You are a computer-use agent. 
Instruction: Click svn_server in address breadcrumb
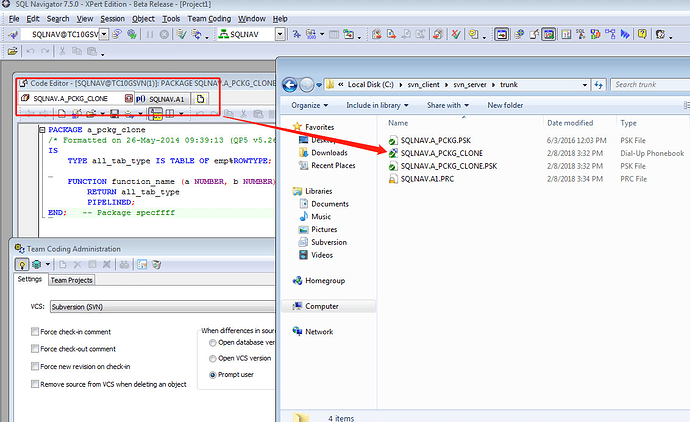click(x=470, y=85)
